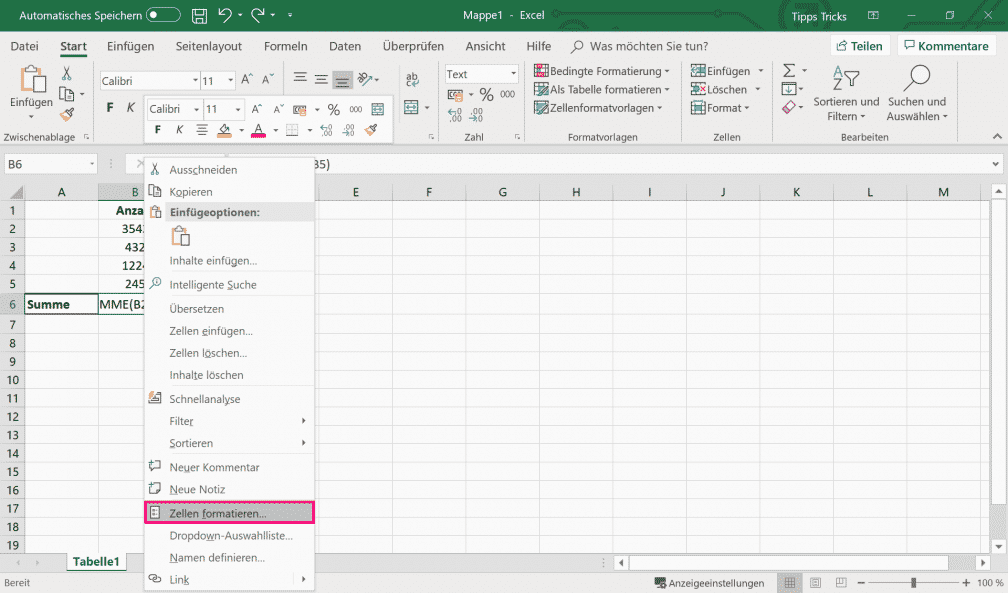Click the ribbon percent style icon in Zahl
Image resolution: width=1008 pixels, height=593 pixels.
click(487, 95)
